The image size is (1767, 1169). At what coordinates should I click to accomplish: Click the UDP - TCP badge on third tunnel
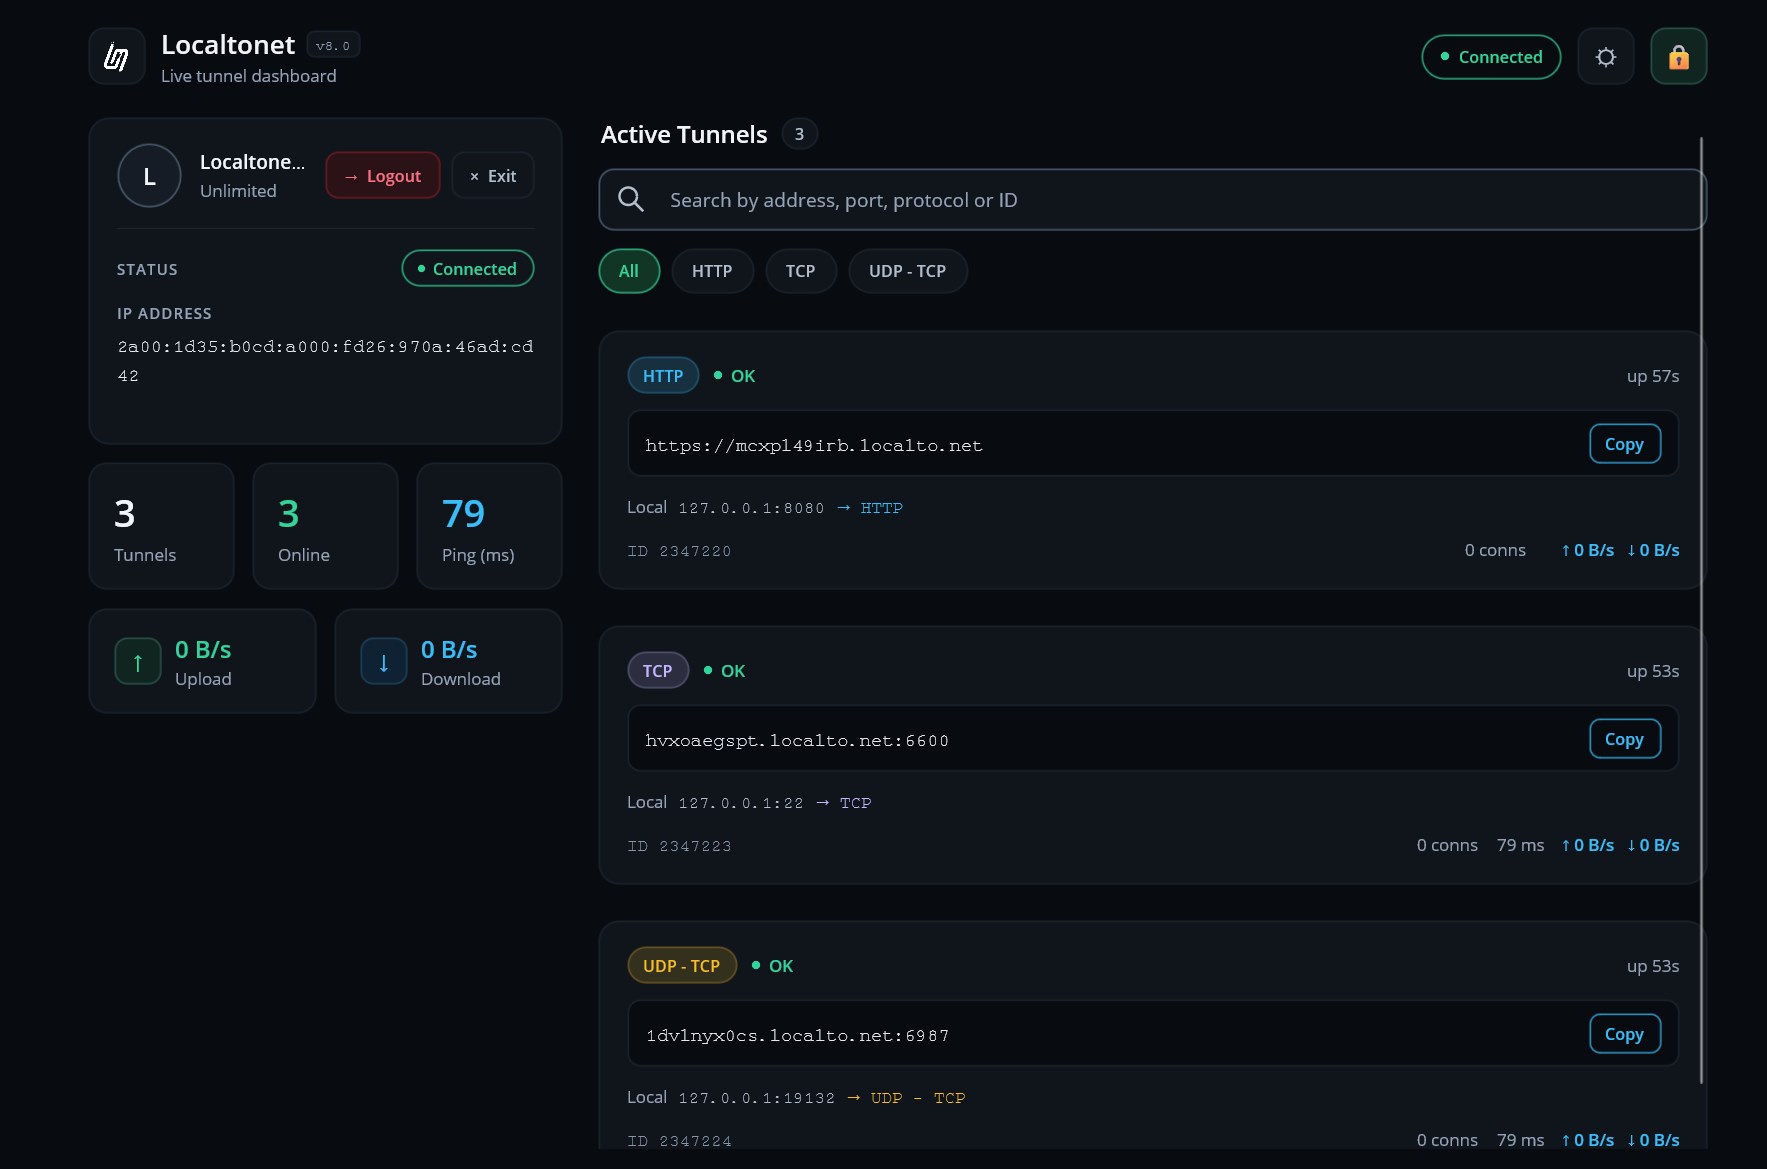pyautogui.click(x=682, y=966)
